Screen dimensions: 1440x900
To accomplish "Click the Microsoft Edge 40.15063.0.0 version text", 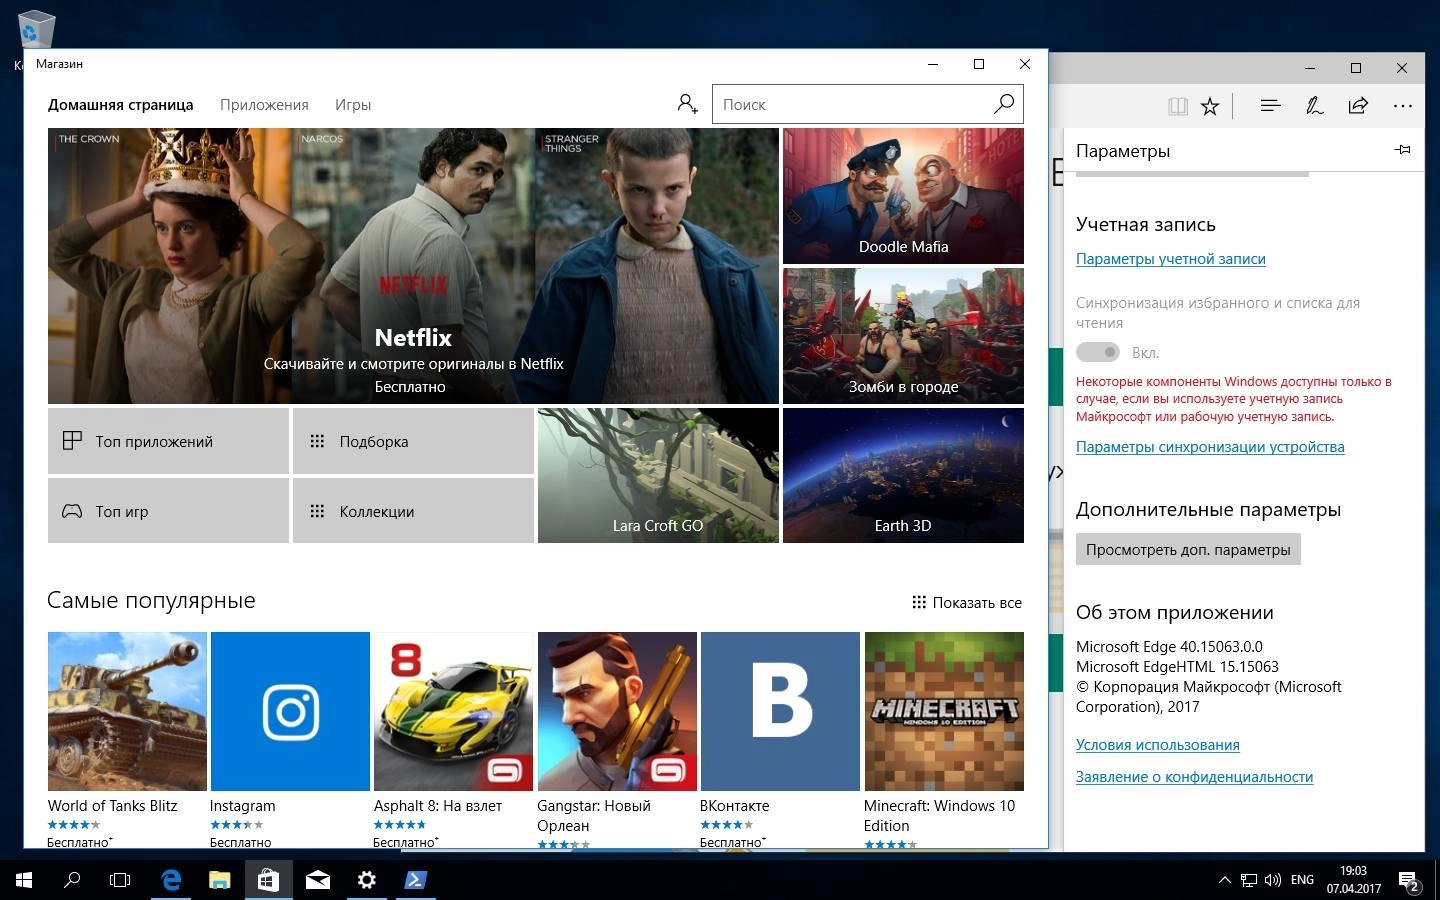I will 1169,646.
